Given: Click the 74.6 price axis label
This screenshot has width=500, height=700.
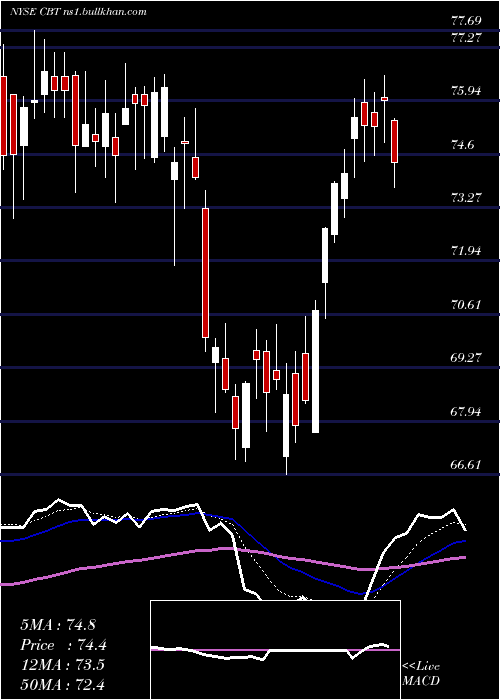Looking at the screenshot, I should point(462,145).
